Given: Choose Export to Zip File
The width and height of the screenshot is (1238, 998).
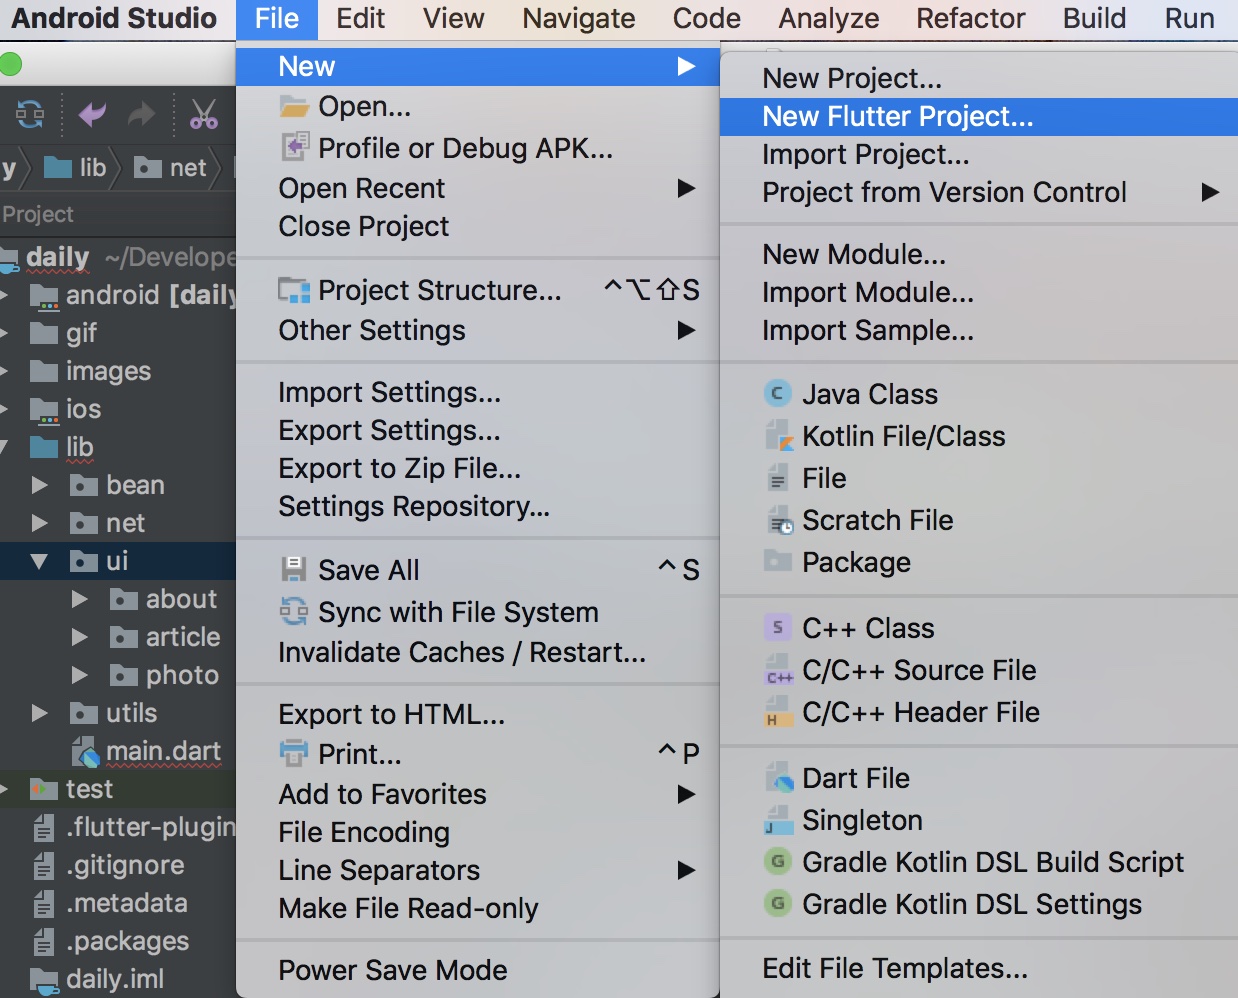Looking at the screenshot, I should (478, 468).
